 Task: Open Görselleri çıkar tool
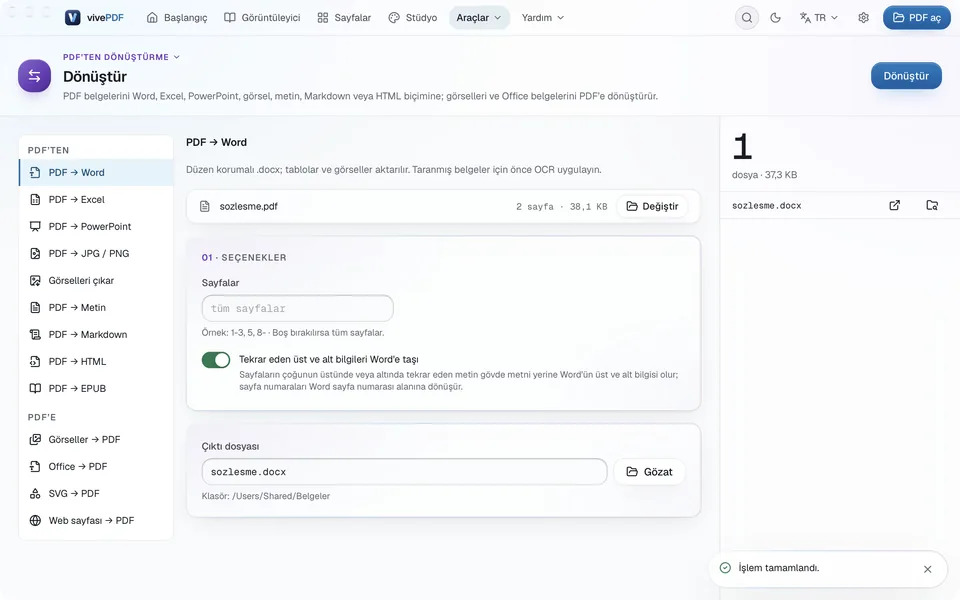point(96,280)
